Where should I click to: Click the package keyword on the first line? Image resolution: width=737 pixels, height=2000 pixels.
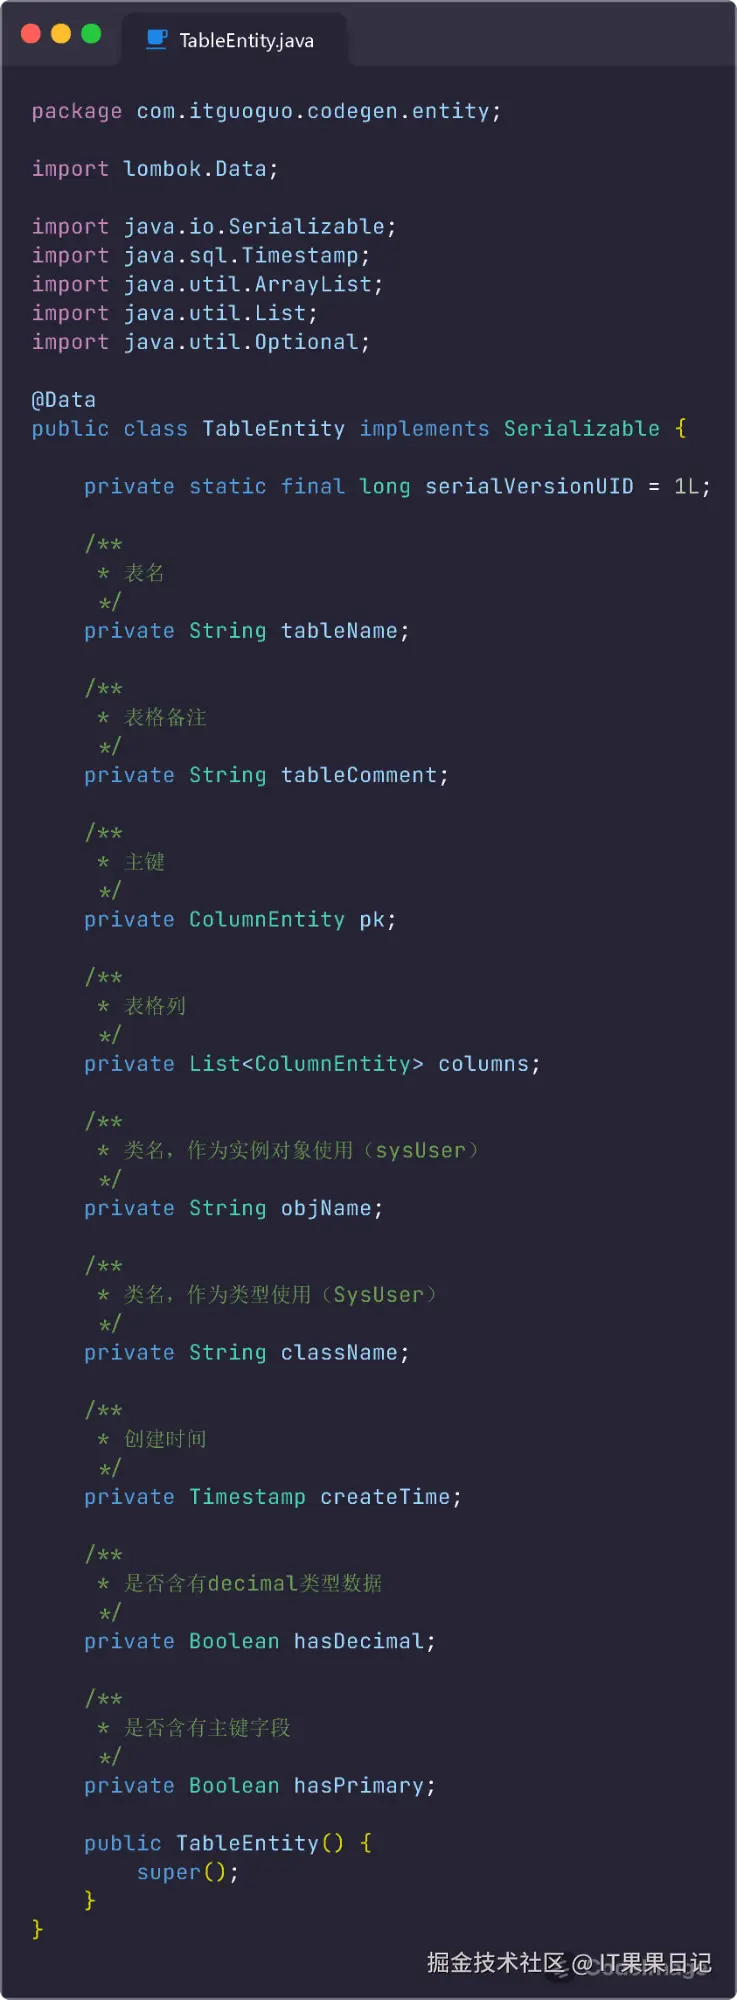tap(76, 111)
